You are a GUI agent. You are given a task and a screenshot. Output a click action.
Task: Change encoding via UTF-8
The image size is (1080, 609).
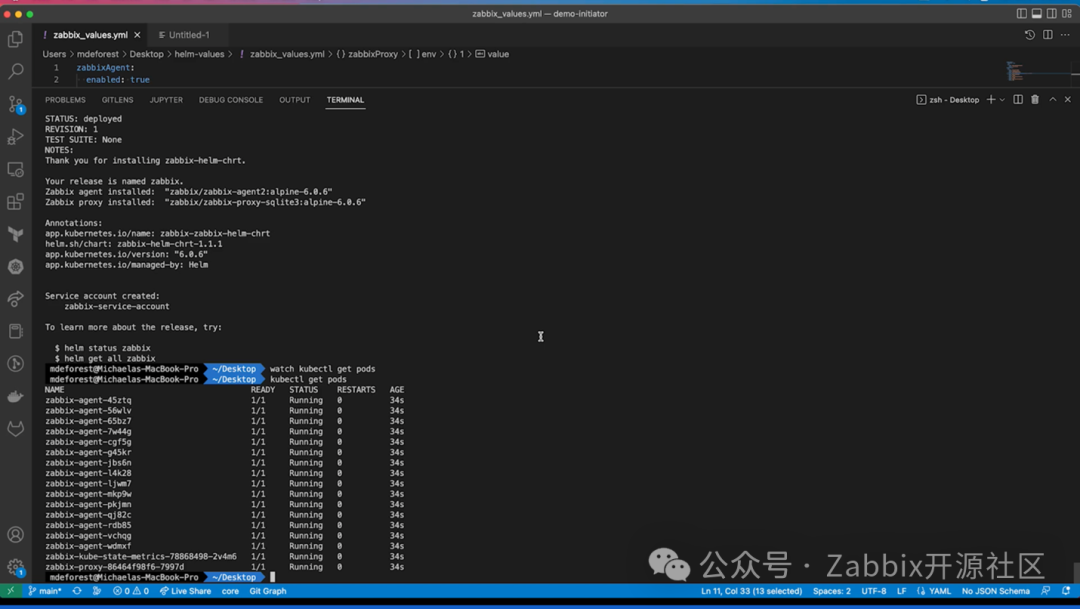coord(873,591)
